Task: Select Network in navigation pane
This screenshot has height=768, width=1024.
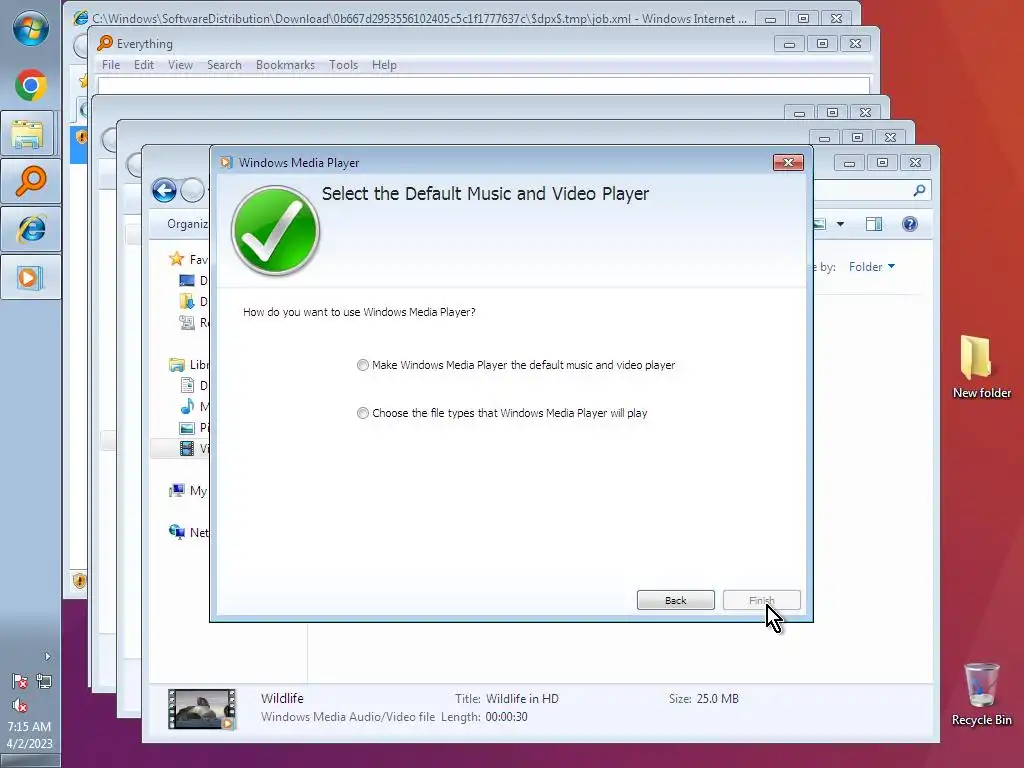Action: (x=189, y=532)
